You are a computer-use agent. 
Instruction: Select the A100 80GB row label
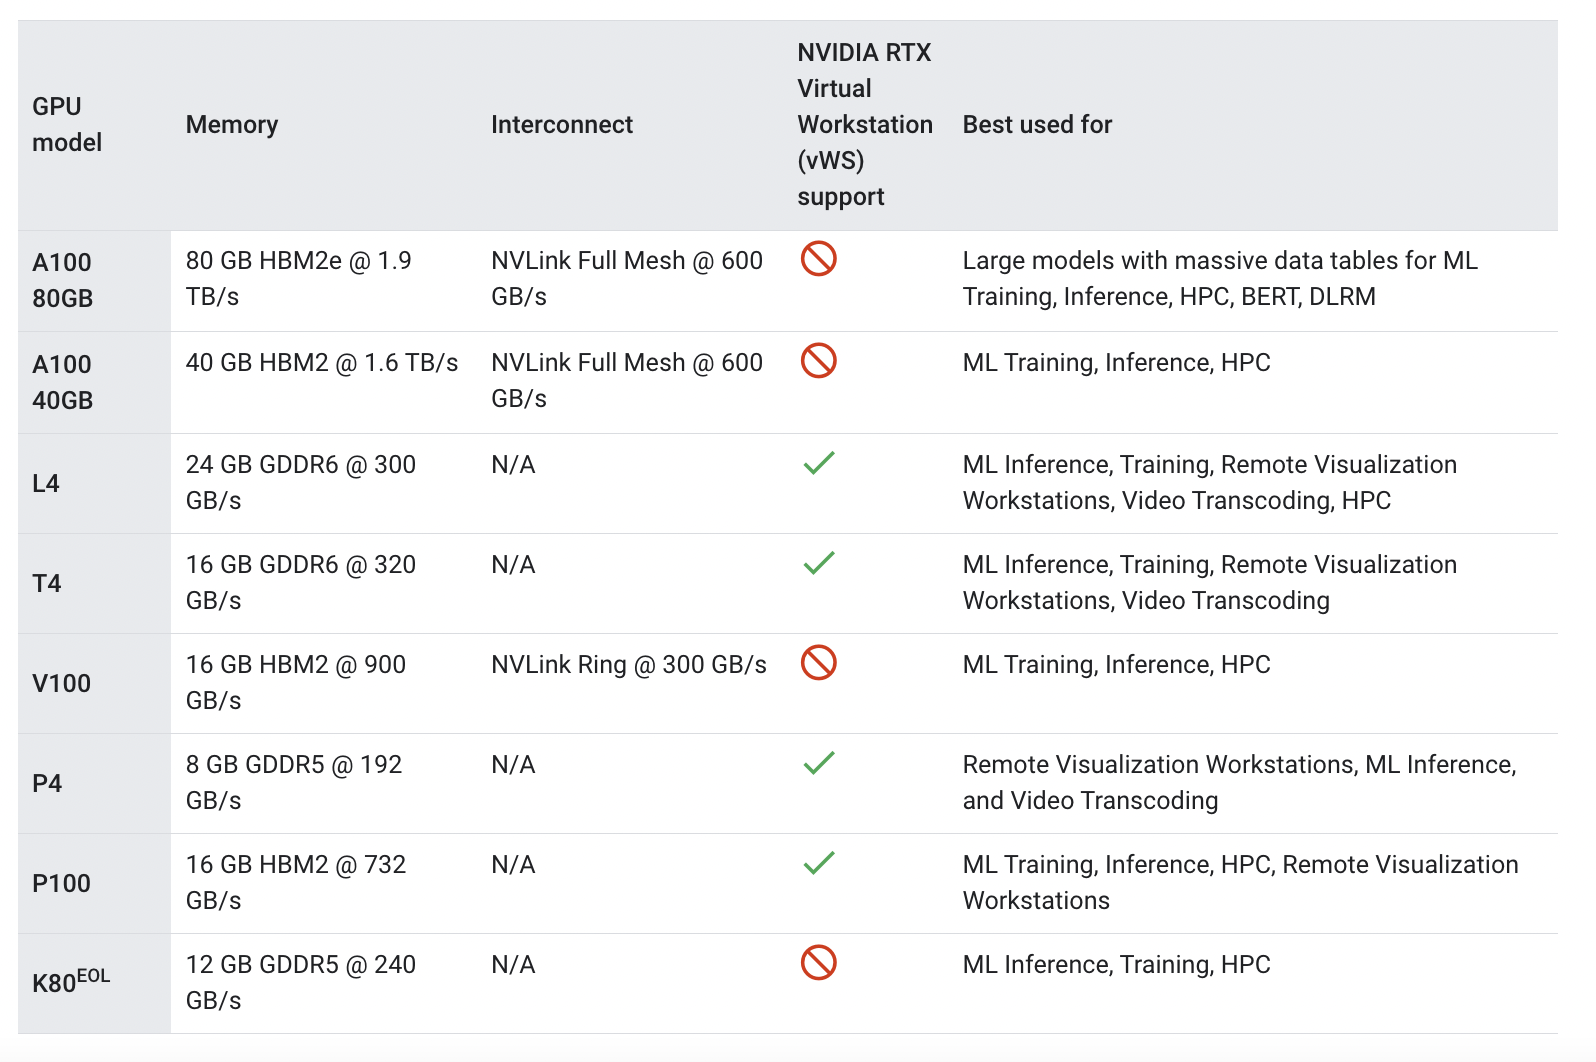point(62,280)
